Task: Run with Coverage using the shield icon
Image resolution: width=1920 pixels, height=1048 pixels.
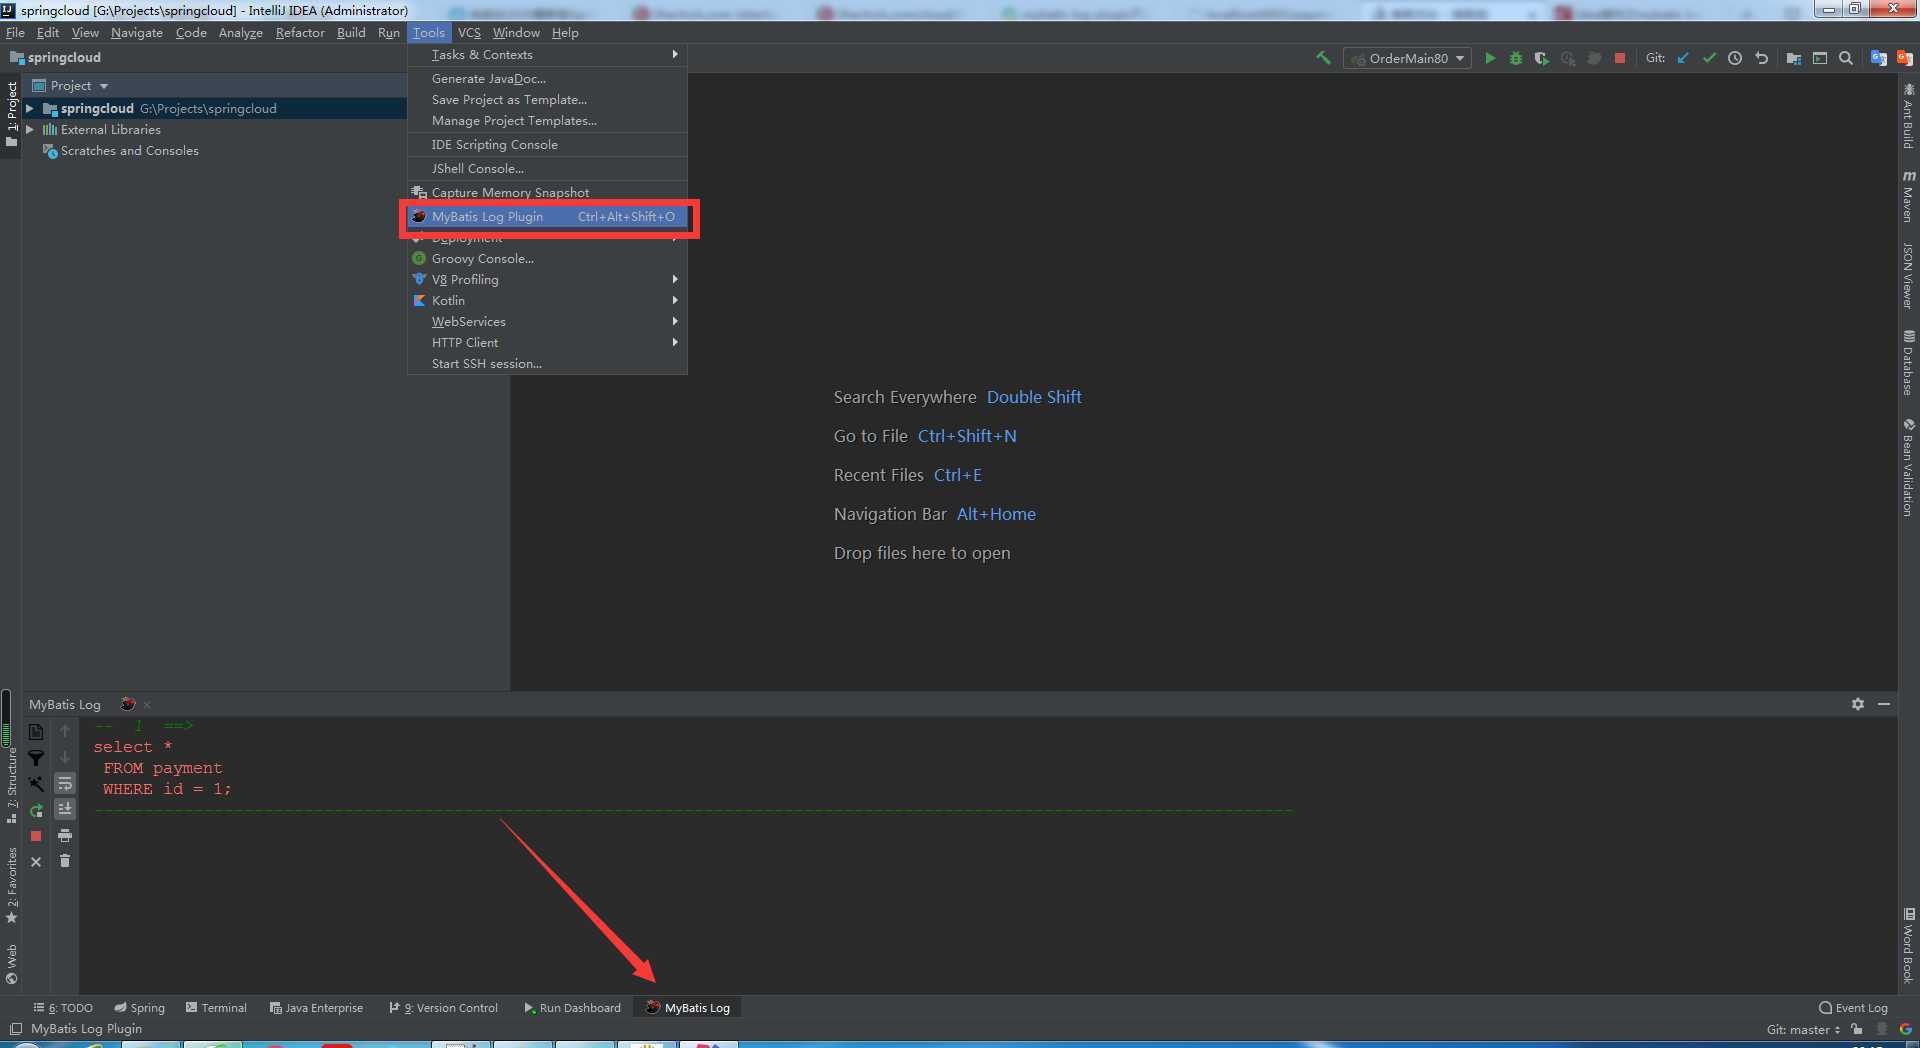Action: pos(1542,58)
